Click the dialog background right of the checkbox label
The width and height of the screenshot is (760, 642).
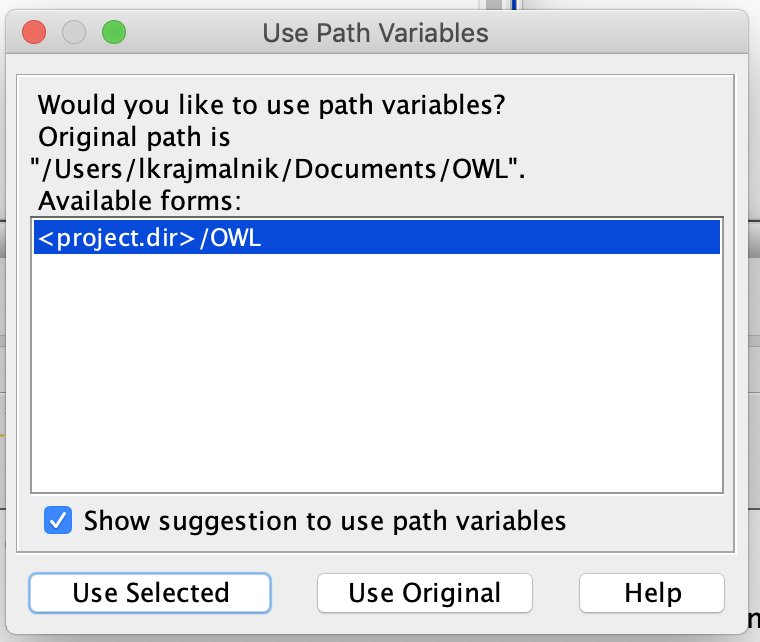650,521
